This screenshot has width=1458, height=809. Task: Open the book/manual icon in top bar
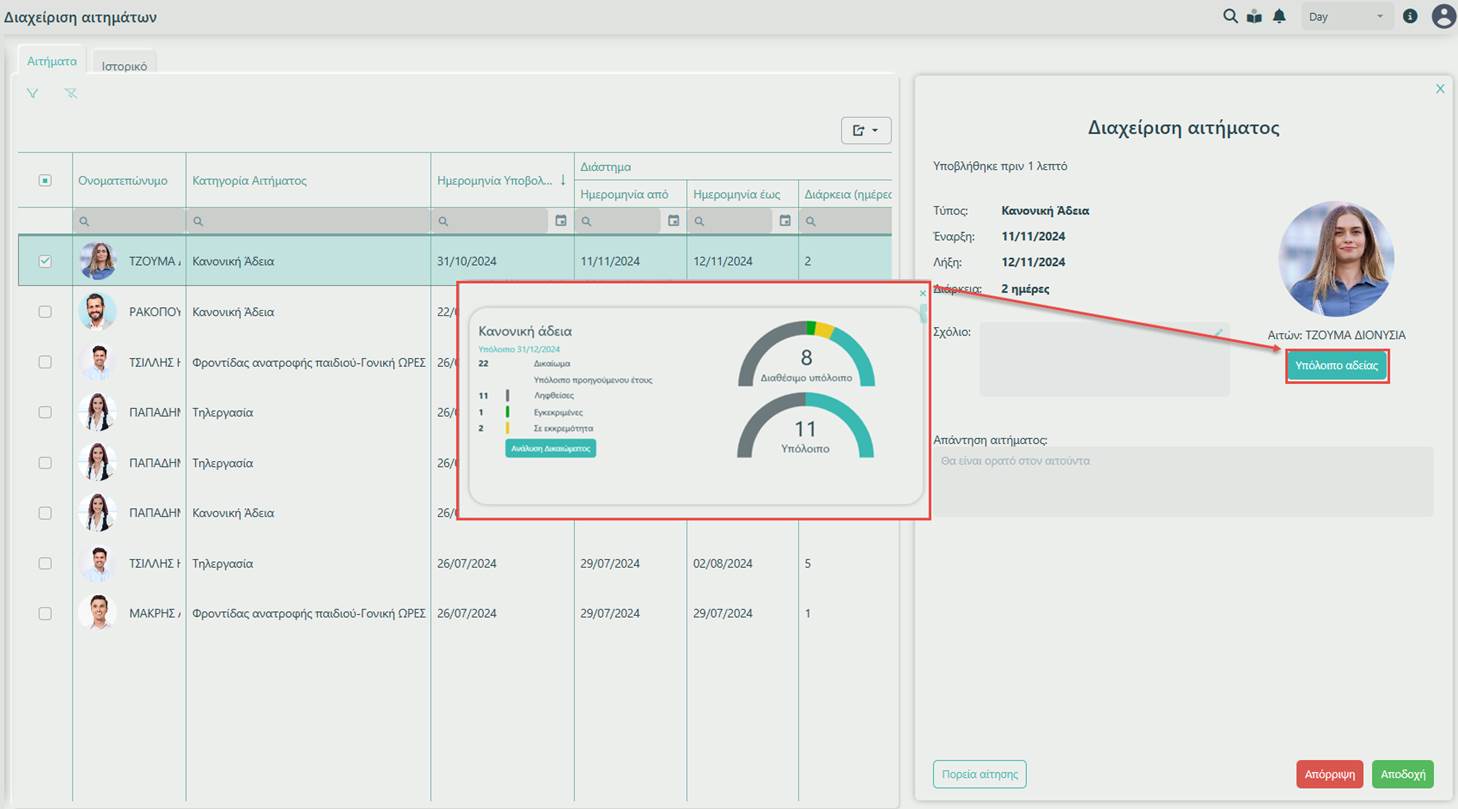(x=1254, y=16)
